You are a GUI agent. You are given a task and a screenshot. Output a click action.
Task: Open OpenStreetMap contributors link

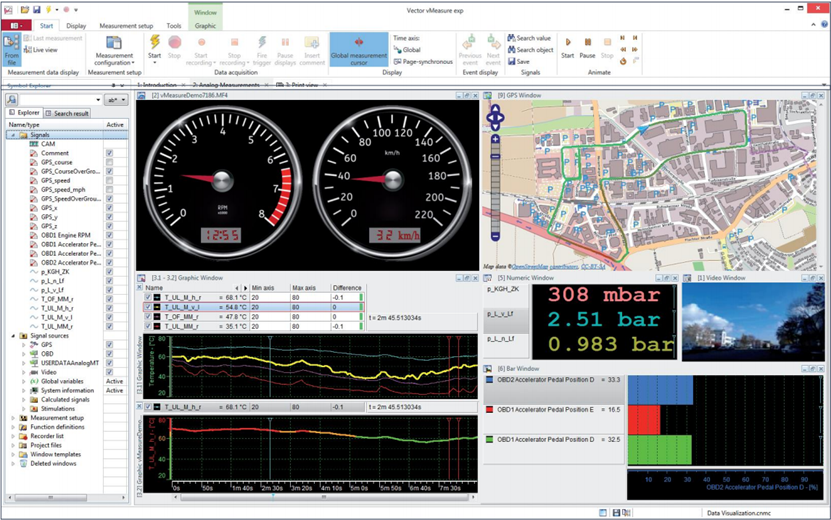(x=546, y=267)
